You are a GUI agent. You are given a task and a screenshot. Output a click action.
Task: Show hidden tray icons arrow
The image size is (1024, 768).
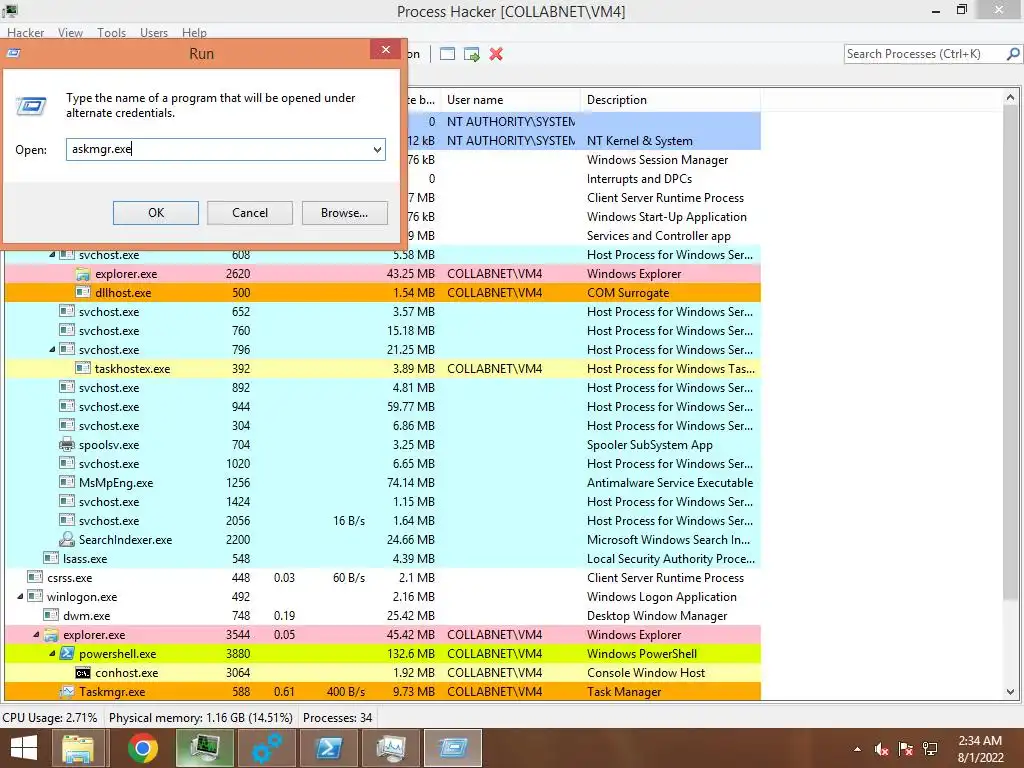point(857,749)
